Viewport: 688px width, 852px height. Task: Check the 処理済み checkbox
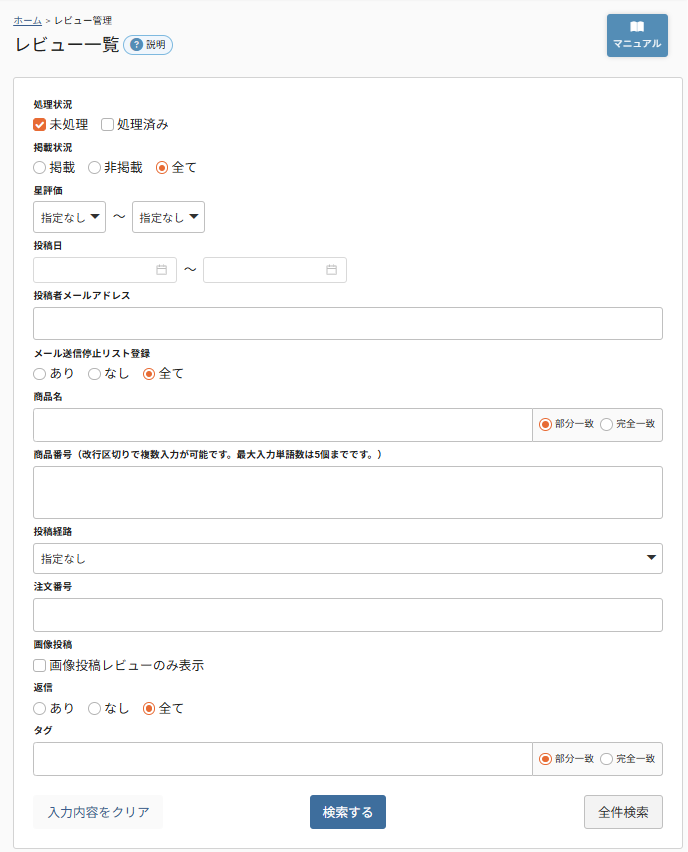pos(107,125)
